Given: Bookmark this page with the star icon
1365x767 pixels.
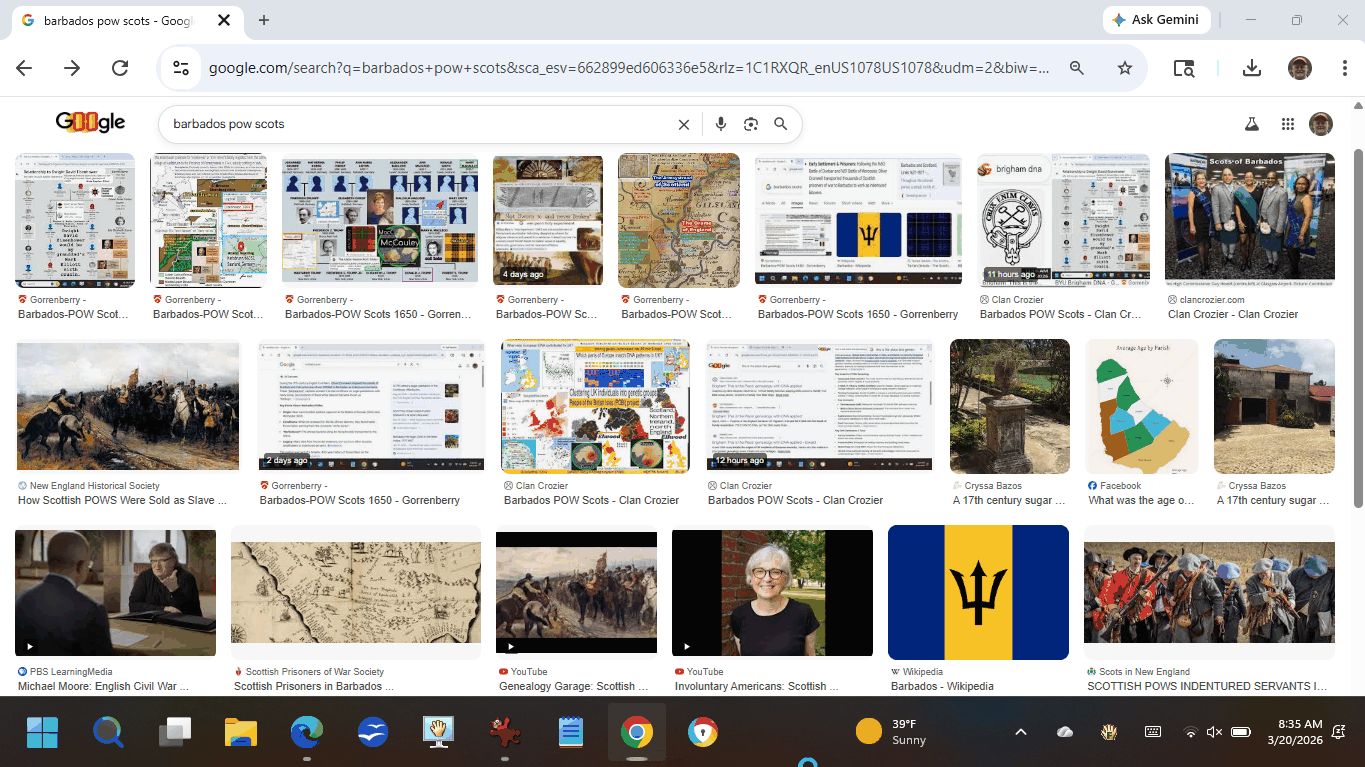Looking at the screenshot, I should click(1125, 68).
